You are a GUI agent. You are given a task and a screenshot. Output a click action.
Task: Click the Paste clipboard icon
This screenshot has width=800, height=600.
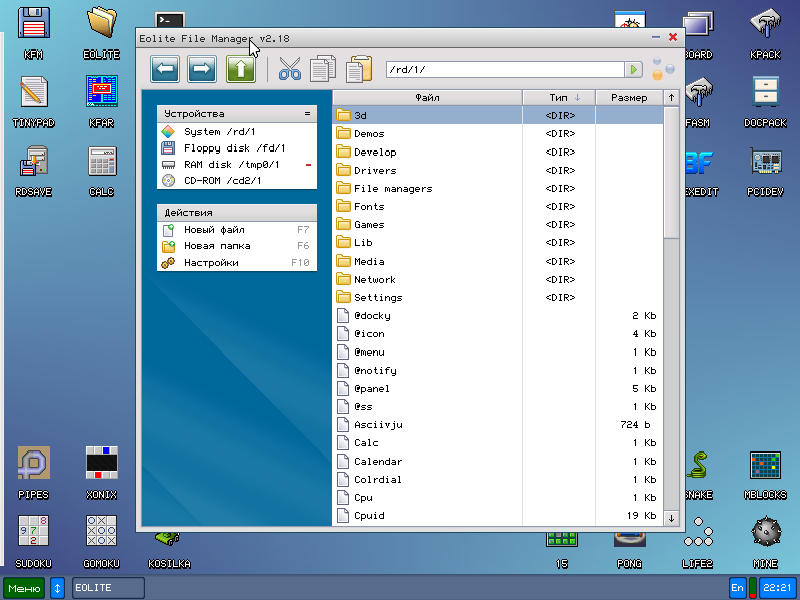pyautogui.click(x=357, y=69)
